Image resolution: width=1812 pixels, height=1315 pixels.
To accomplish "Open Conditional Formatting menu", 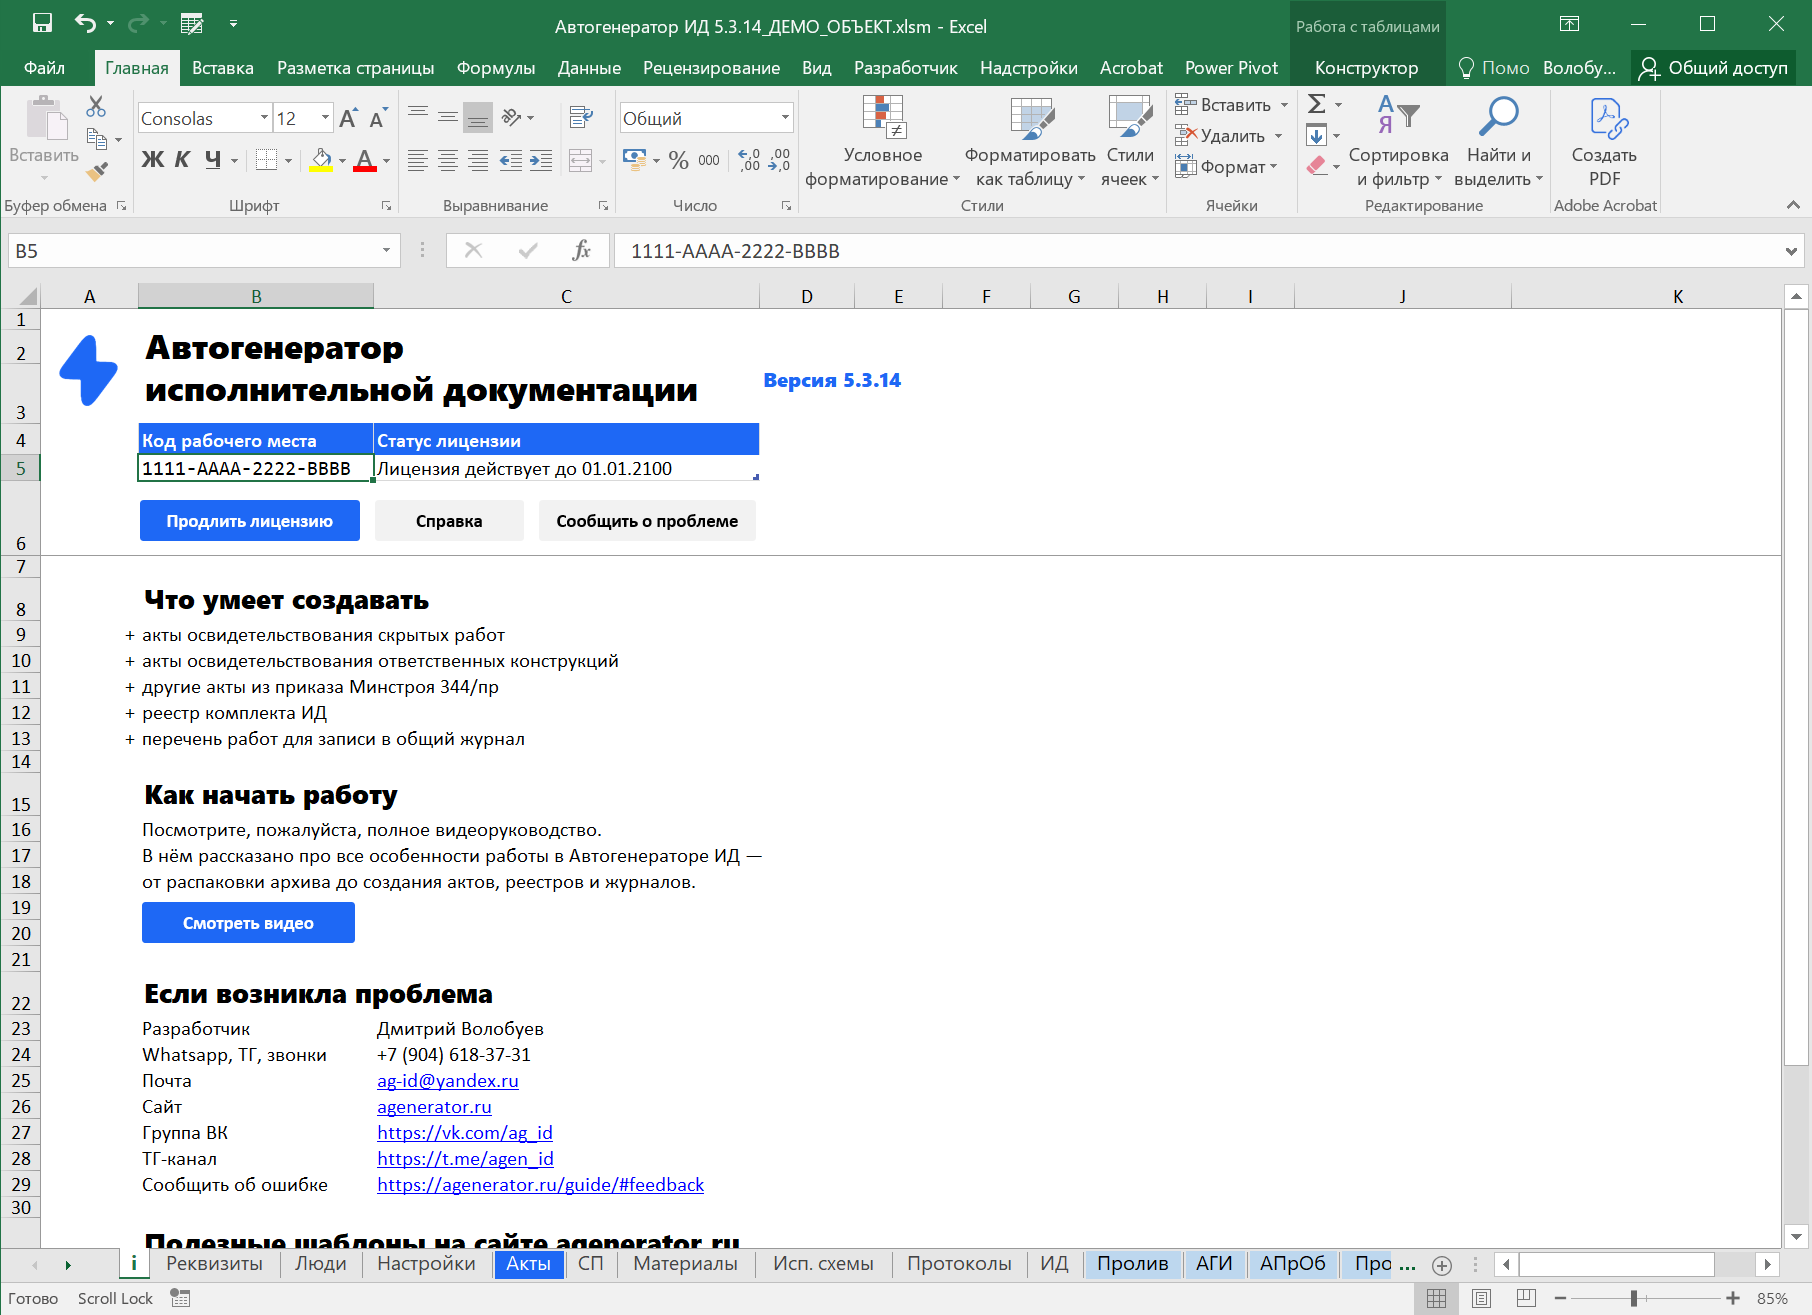I will [x=883, y=142].
